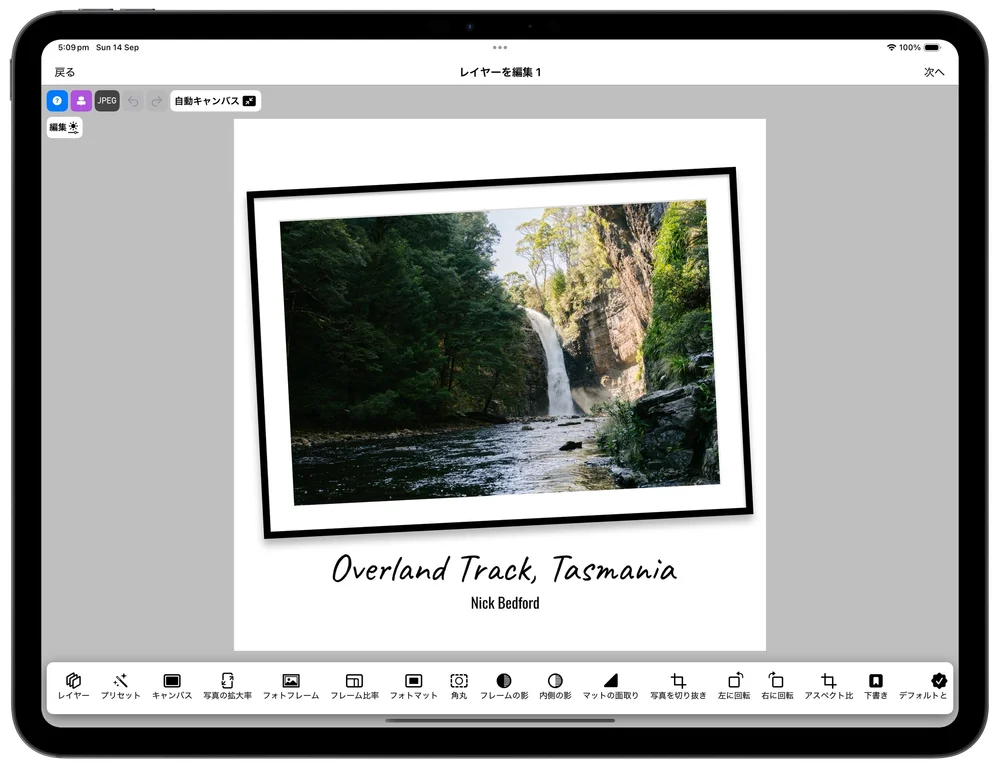Viewport: 1000px width, 767px height.
Task: Select the waterfall photo on canvas
Action: [501, 353]
